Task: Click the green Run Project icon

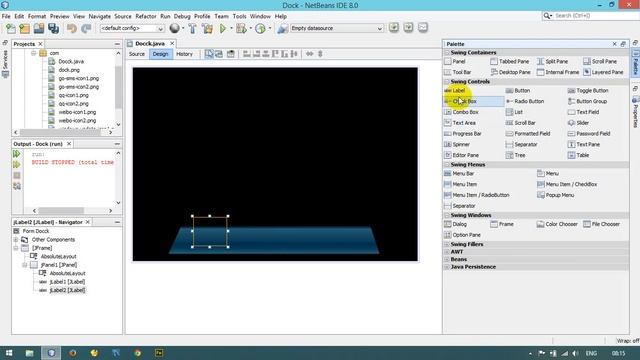Action: [x=223, y=28]
